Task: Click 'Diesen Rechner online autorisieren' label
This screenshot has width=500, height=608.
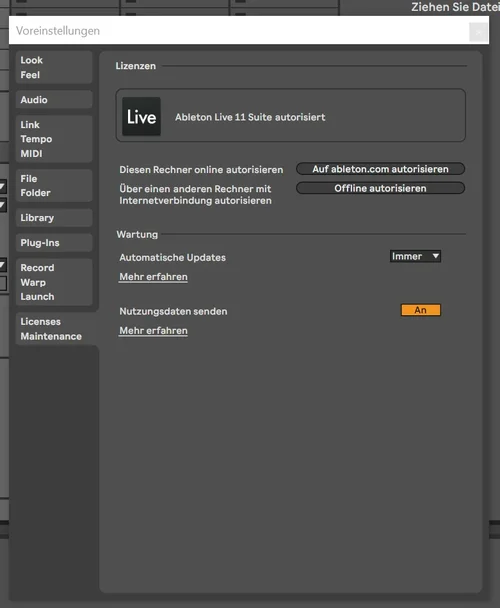Action: 201,170
